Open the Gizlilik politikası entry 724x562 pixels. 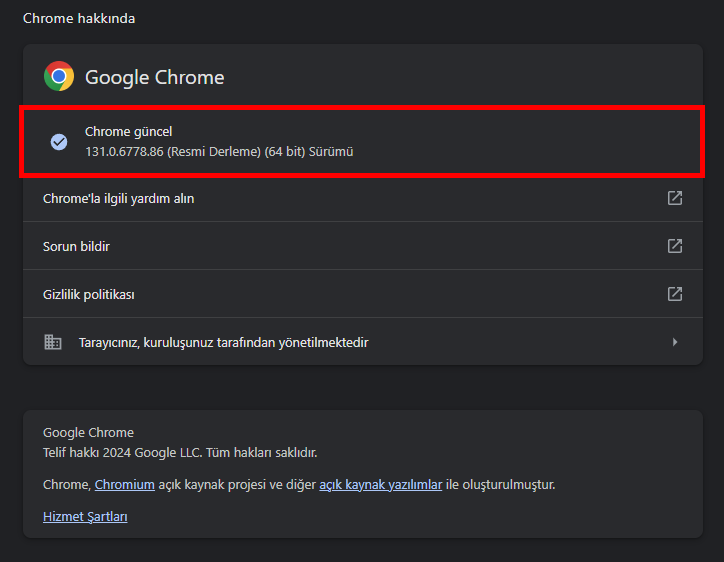click(88, 295)
